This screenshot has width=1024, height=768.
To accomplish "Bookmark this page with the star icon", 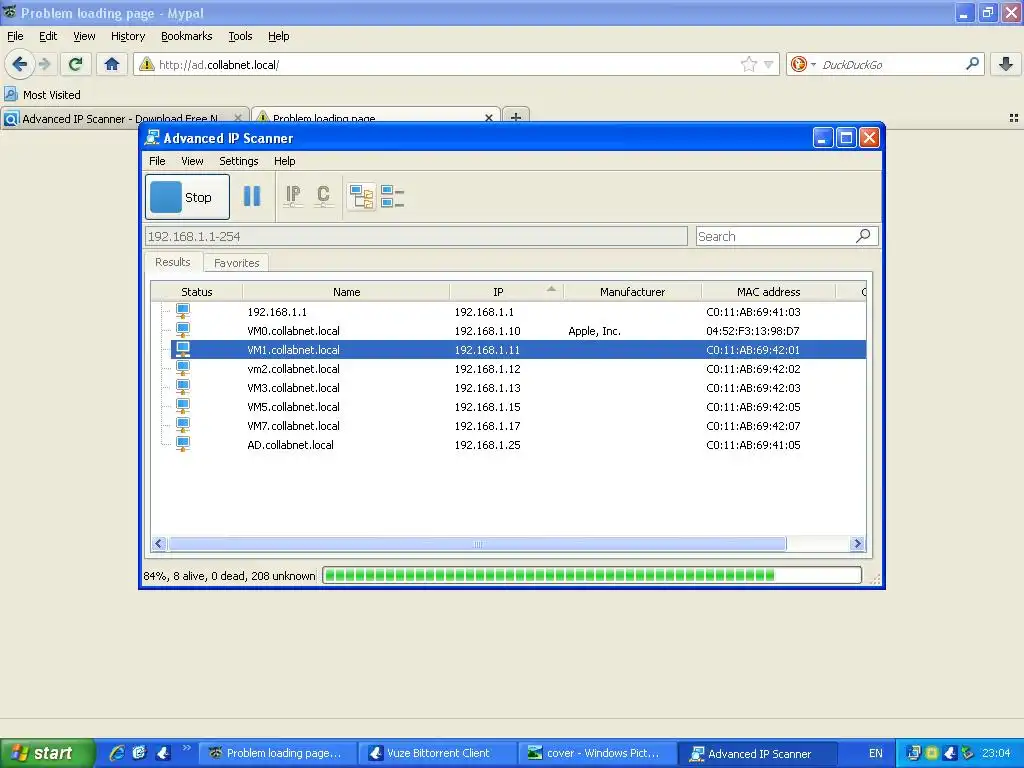I will click(748, 64).
